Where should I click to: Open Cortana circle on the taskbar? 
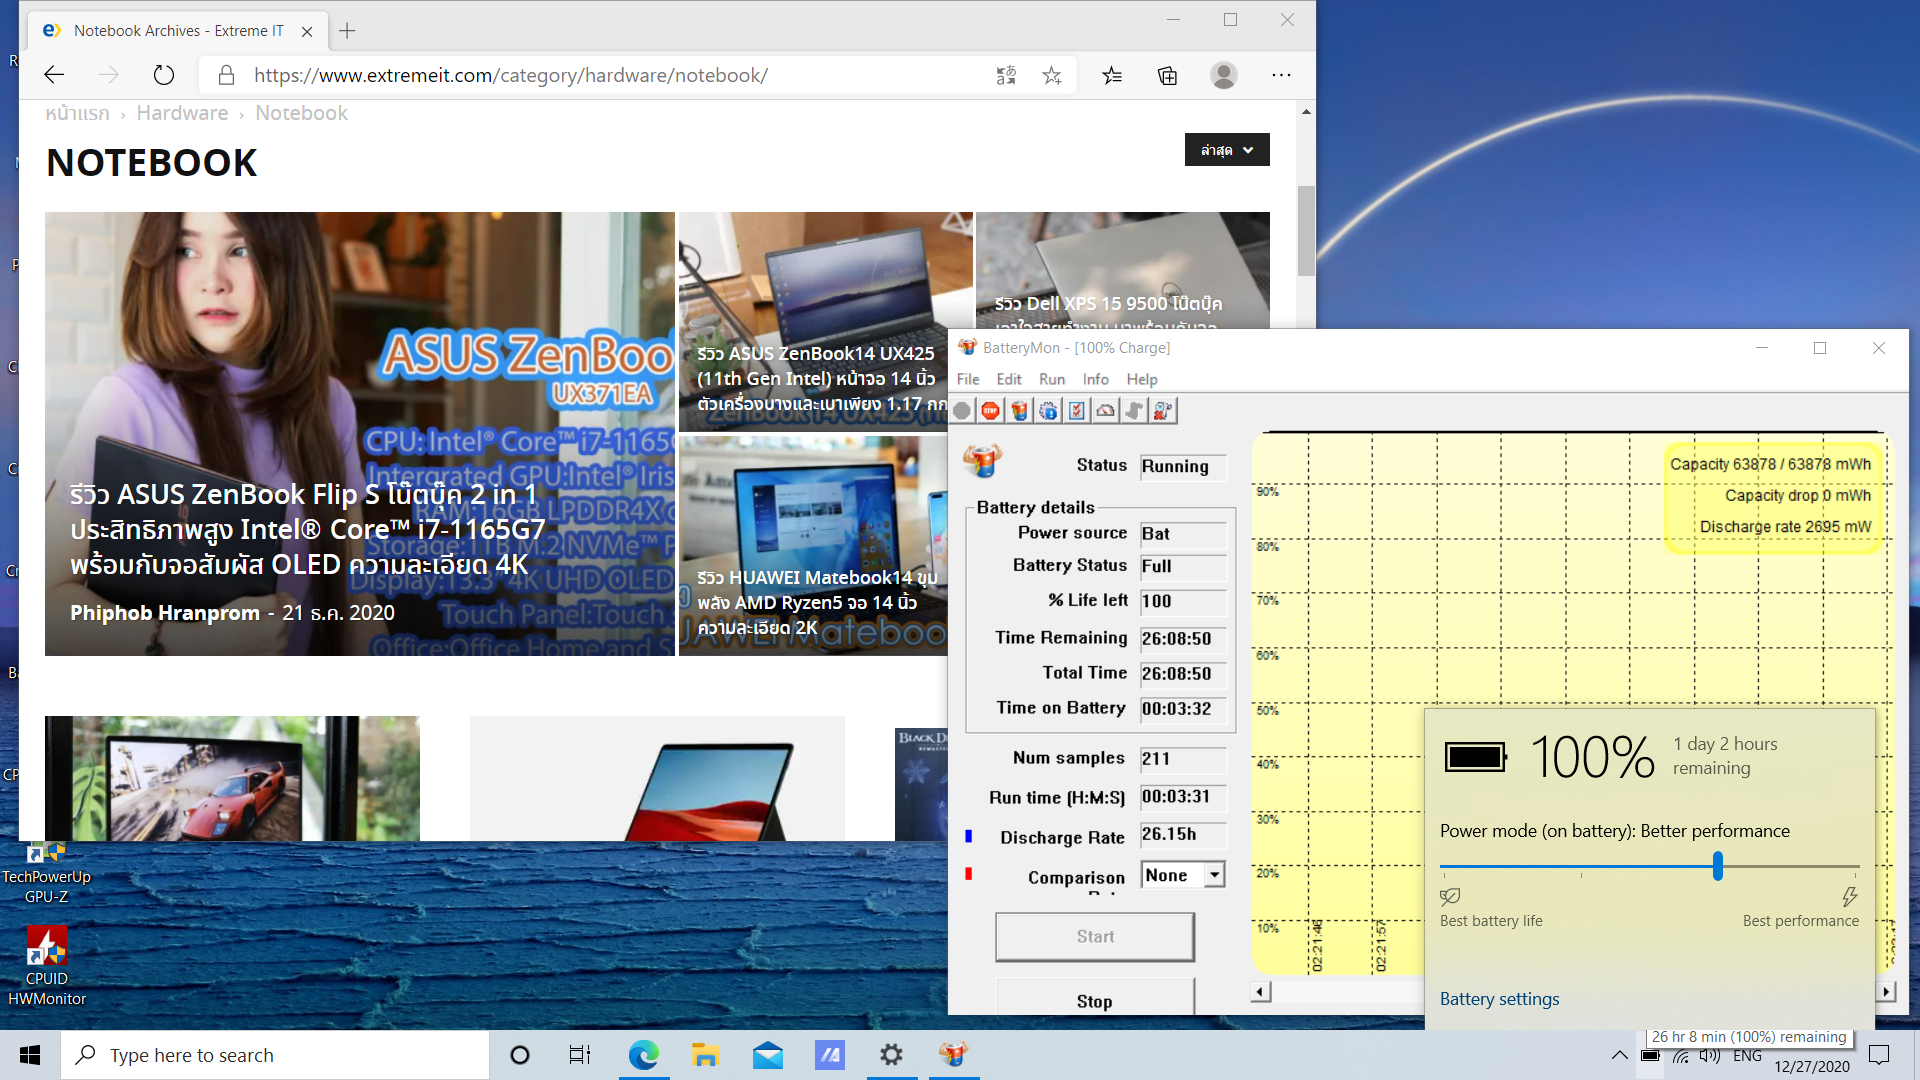519,1055
